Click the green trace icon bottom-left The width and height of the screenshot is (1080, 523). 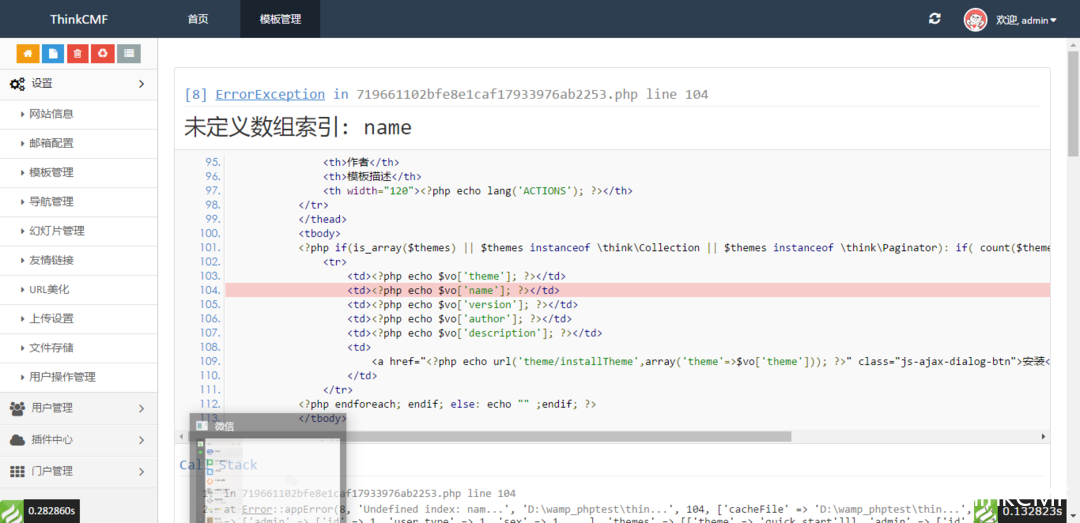(12, 511)
